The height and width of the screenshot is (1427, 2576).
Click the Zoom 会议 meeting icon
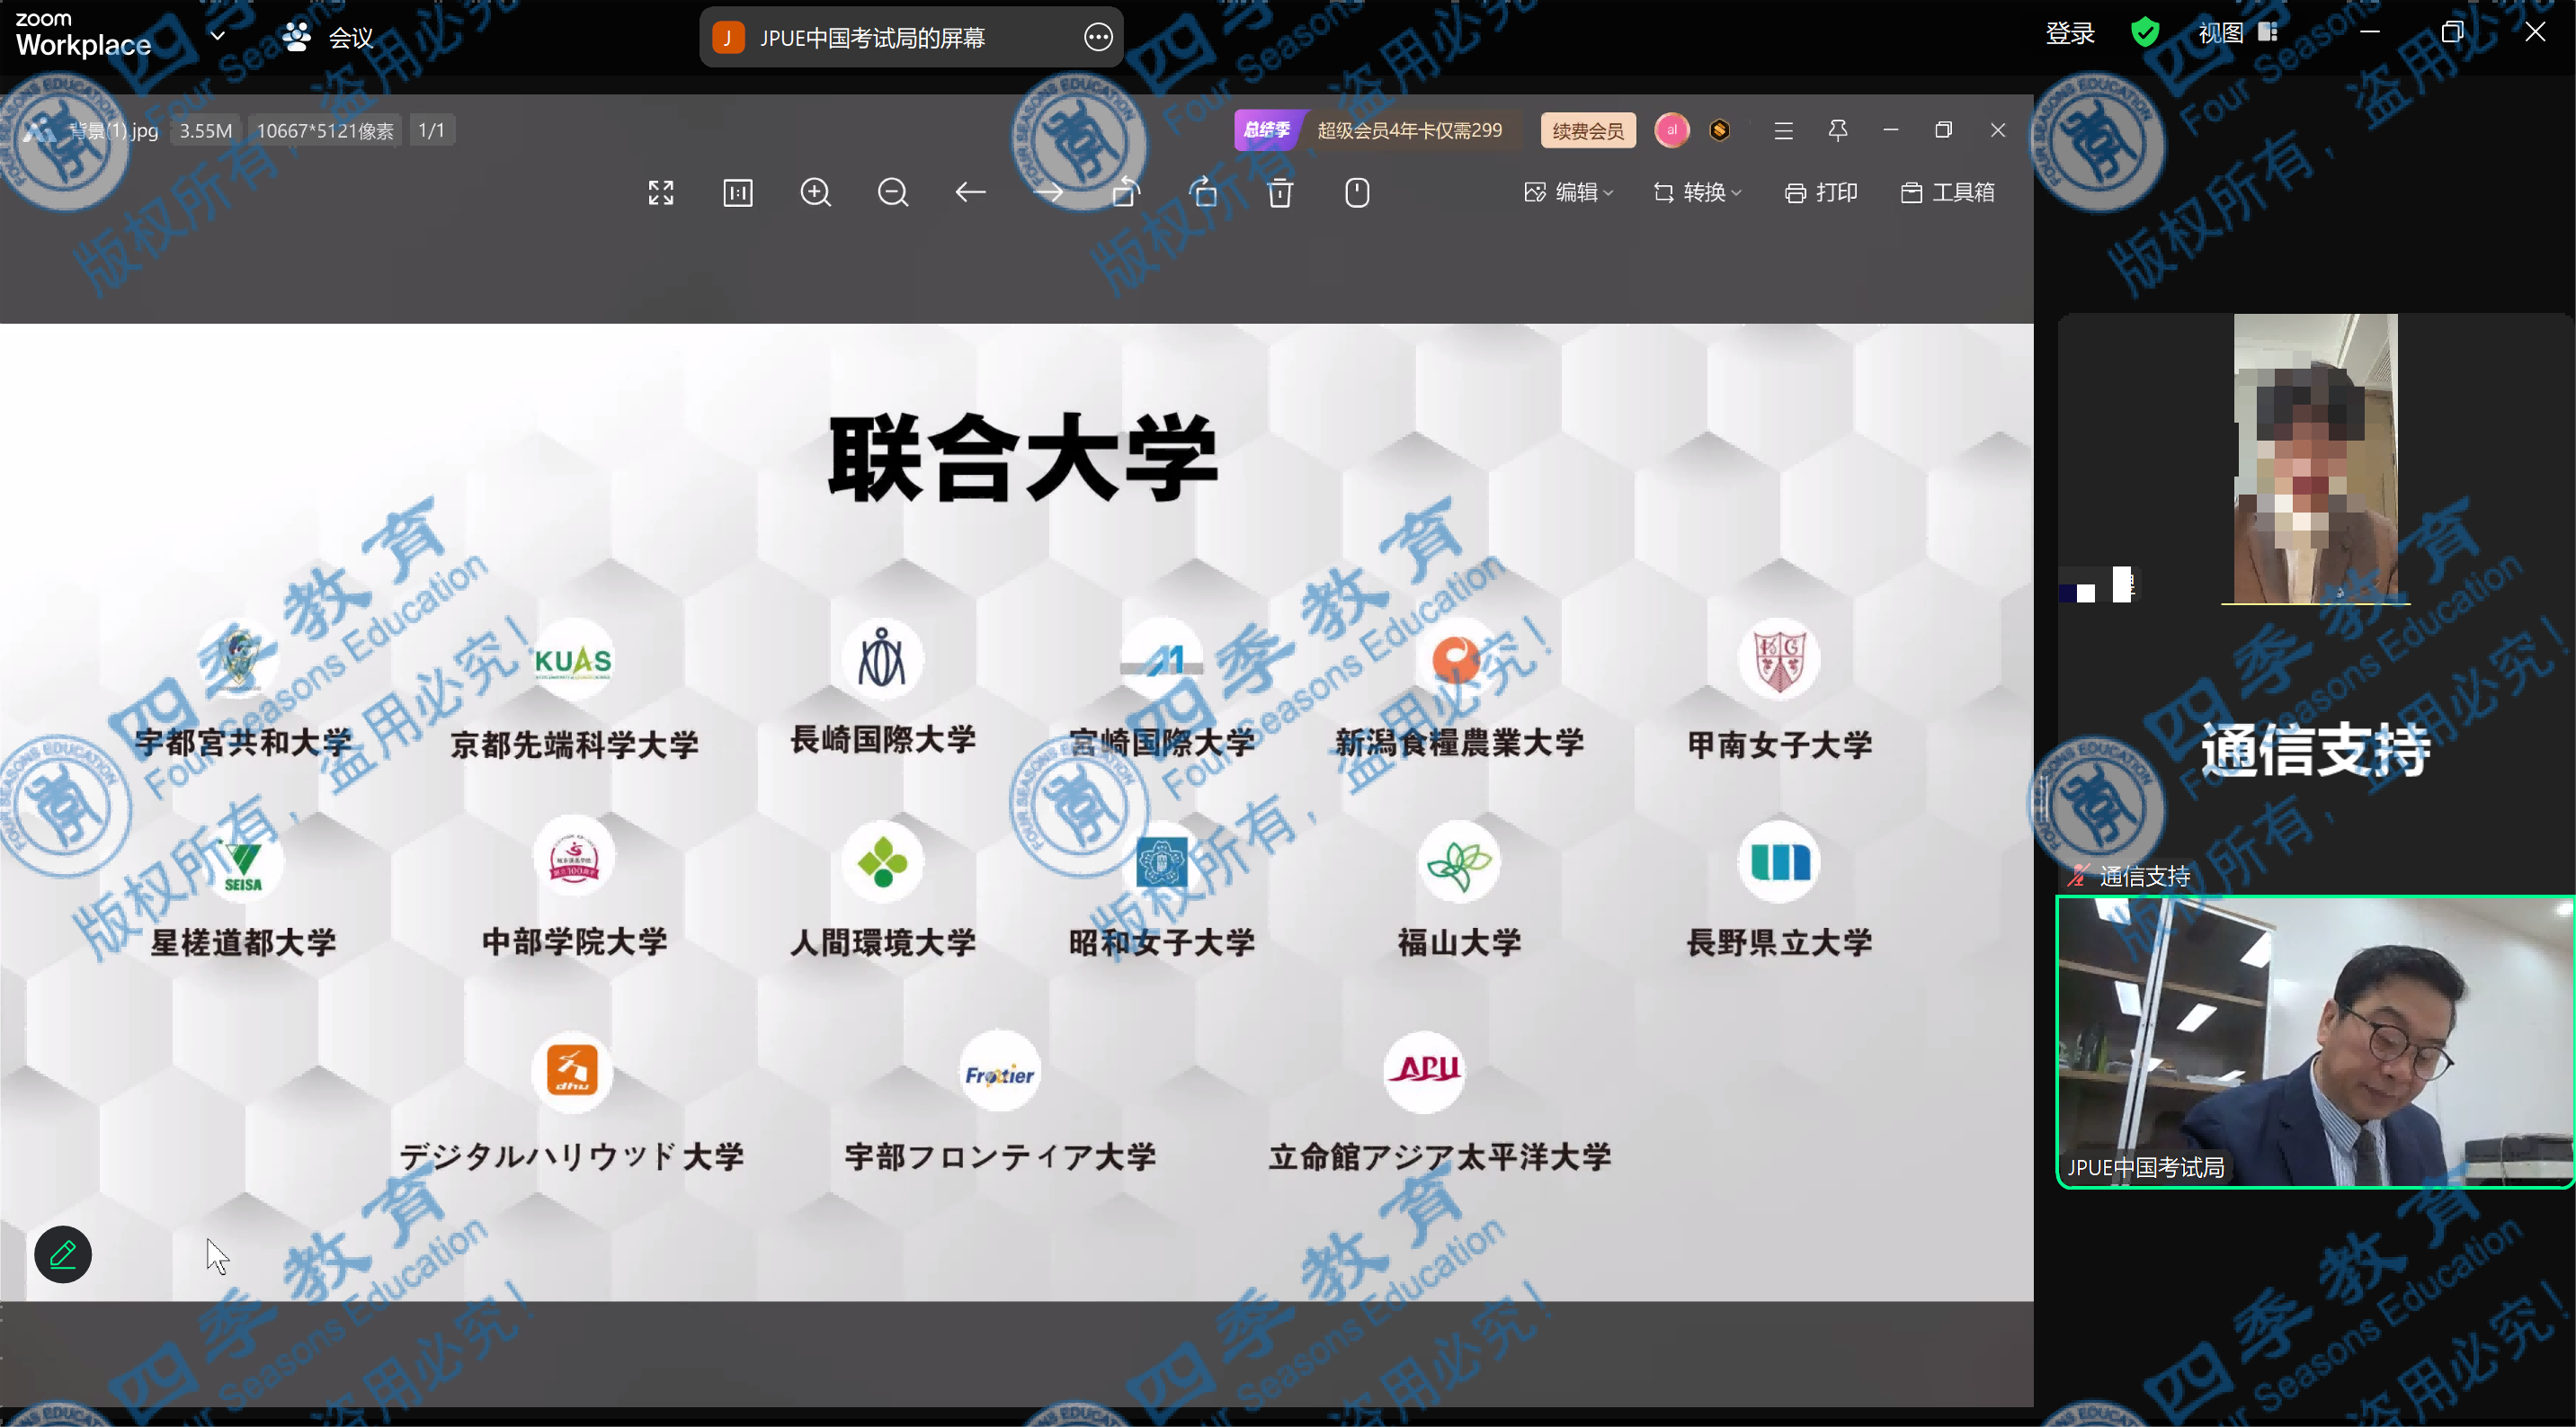click(x=296, y=37)
